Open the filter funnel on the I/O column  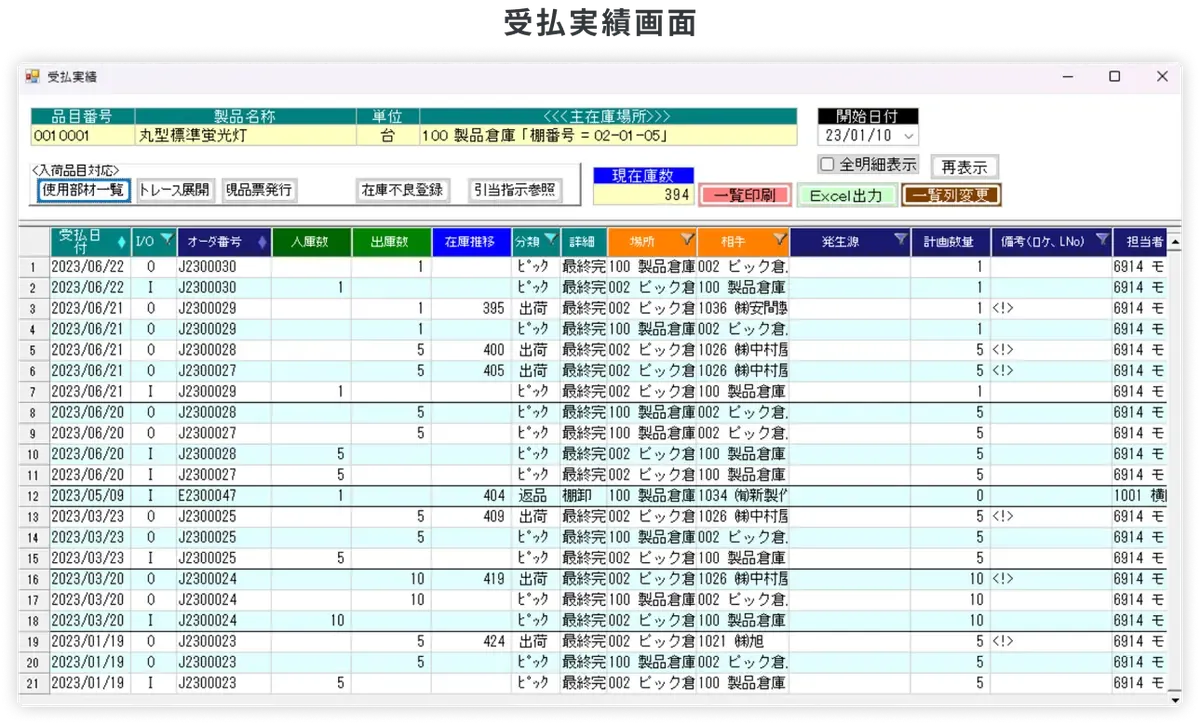pos(168,241)
